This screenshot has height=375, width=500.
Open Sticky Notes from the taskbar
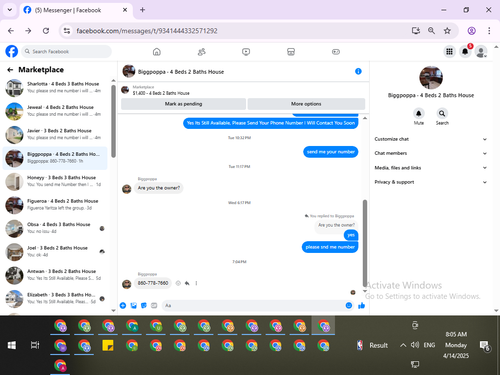[108, 345]
